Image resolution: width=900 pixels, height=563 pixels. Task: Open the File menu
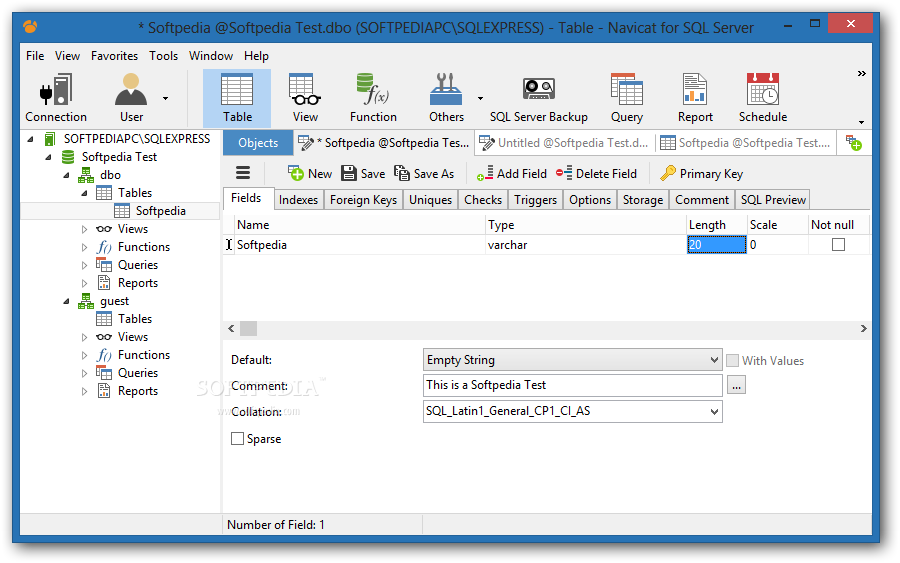point(34,56)
